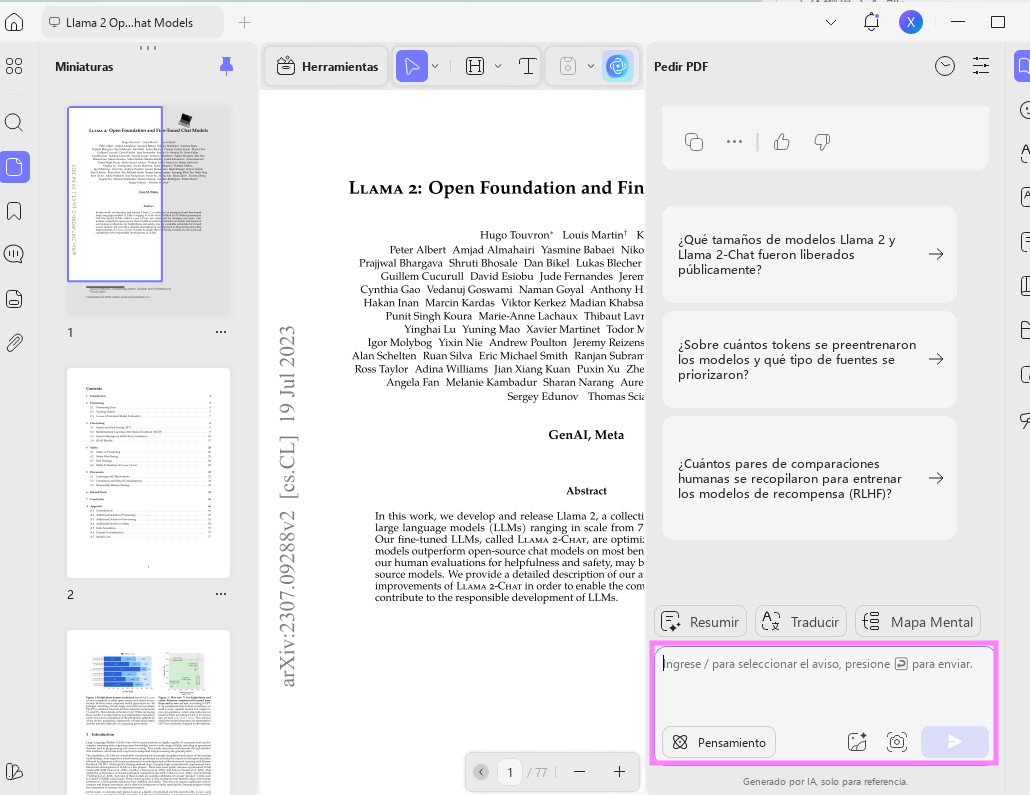This screenshot has height=795, width=1030.
Task: Open more options for thumbnail 1
Action: tap(221, 332)
